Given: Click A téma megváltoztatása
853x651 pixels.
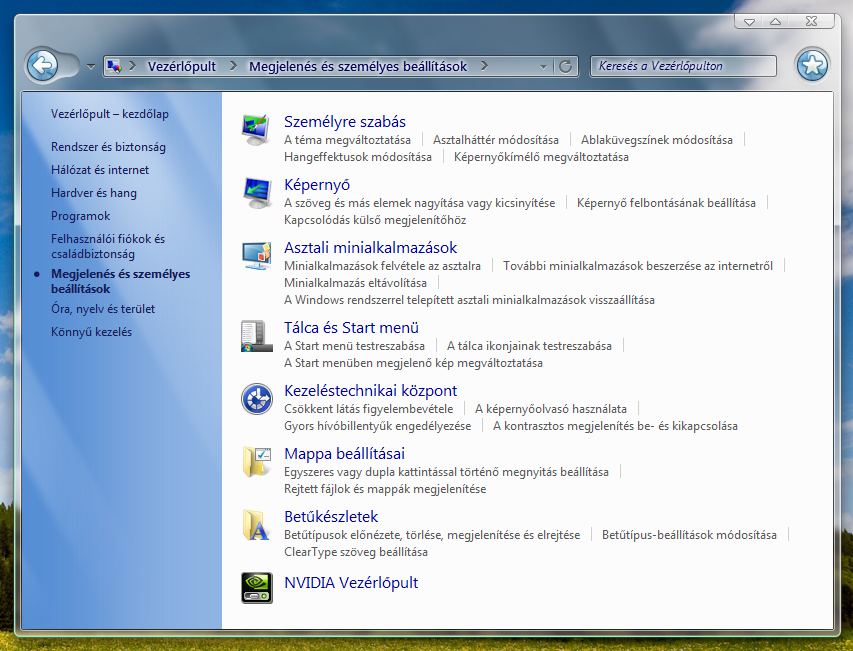Looking at the screenshot, I should point(347,140).
